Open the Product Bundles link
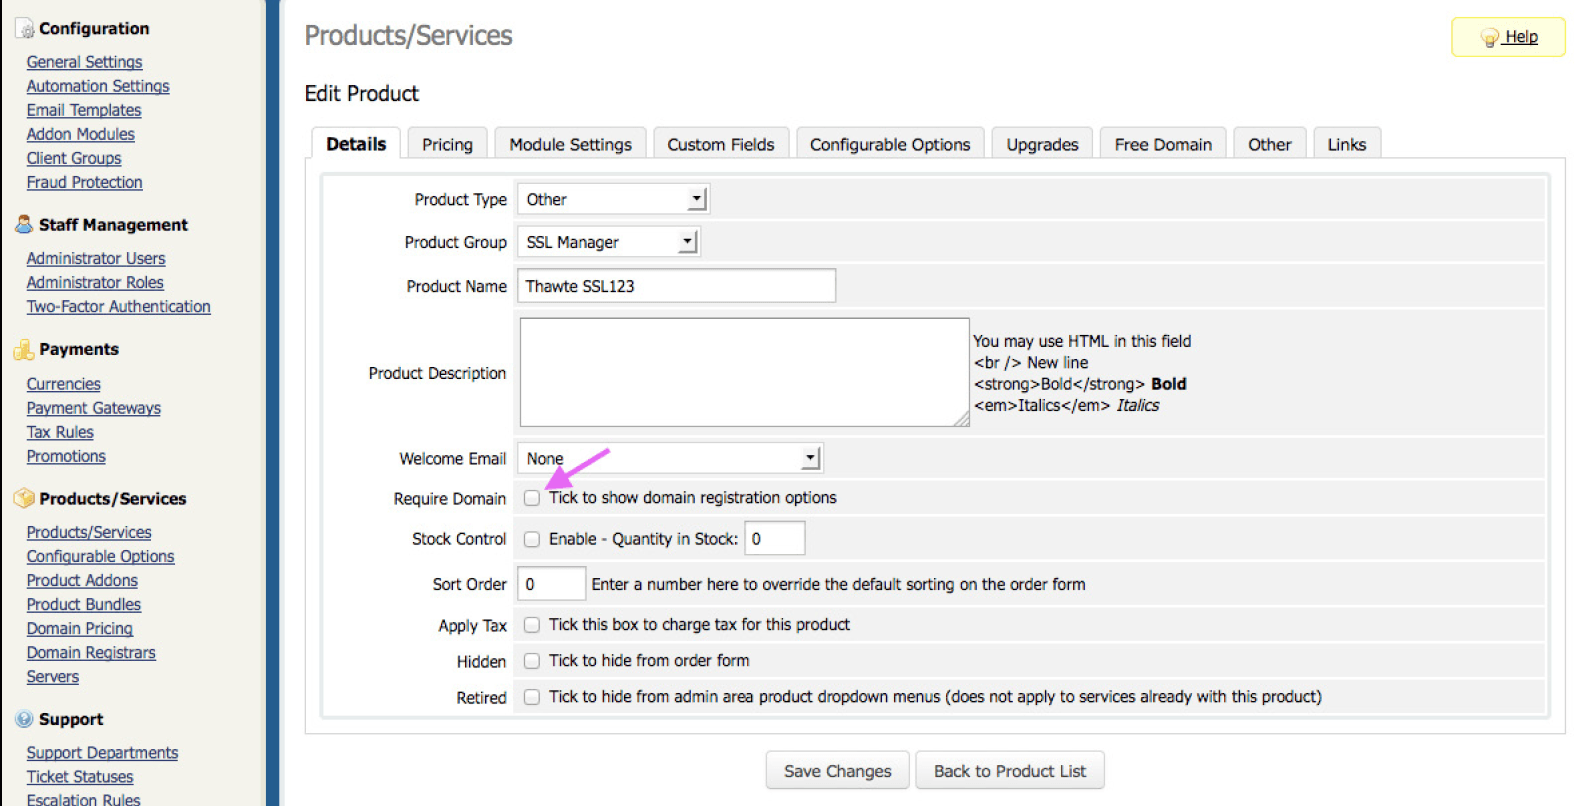 click(84, 605)
